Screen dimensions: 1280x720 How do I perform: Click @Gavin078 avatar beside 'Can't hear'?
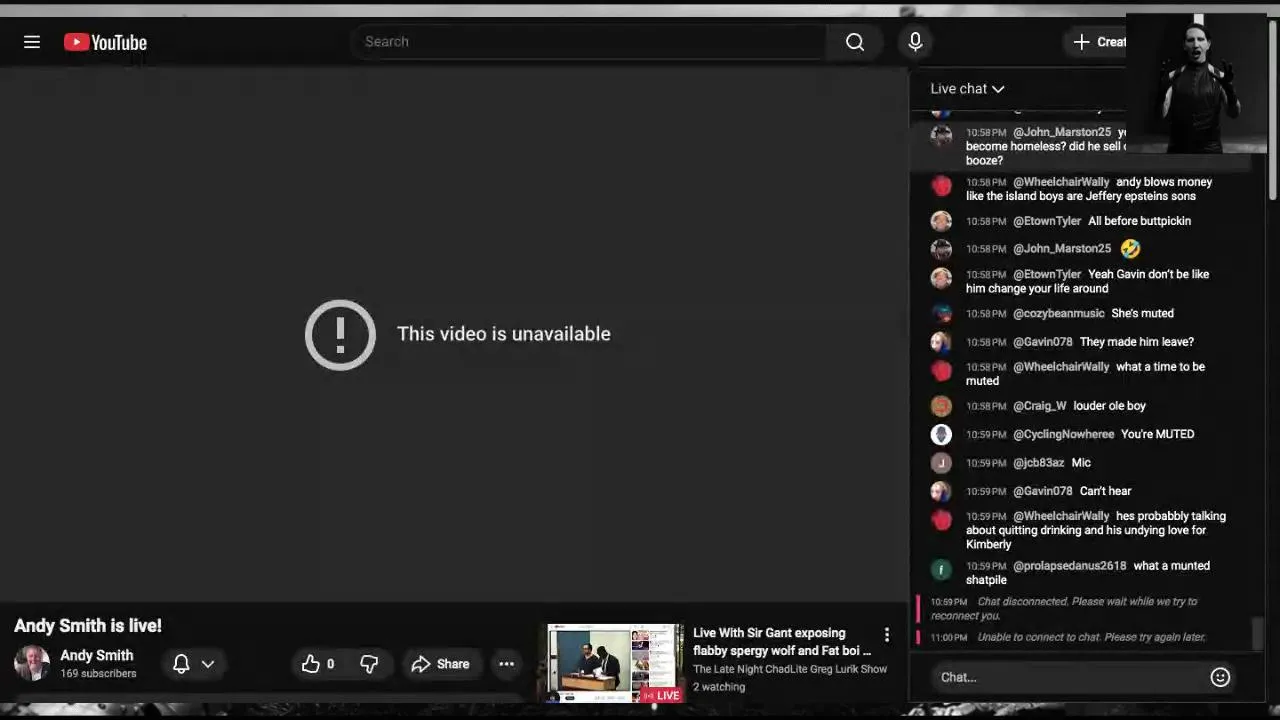pos(941,491)
